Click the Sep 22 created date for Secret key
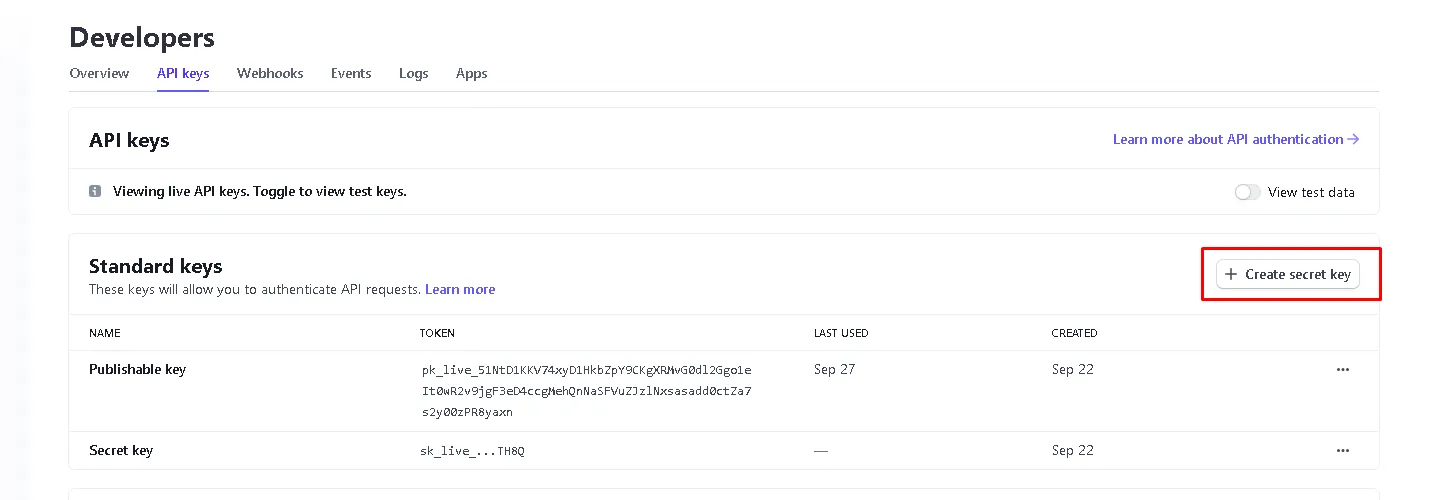 (x=1073, y=450)
